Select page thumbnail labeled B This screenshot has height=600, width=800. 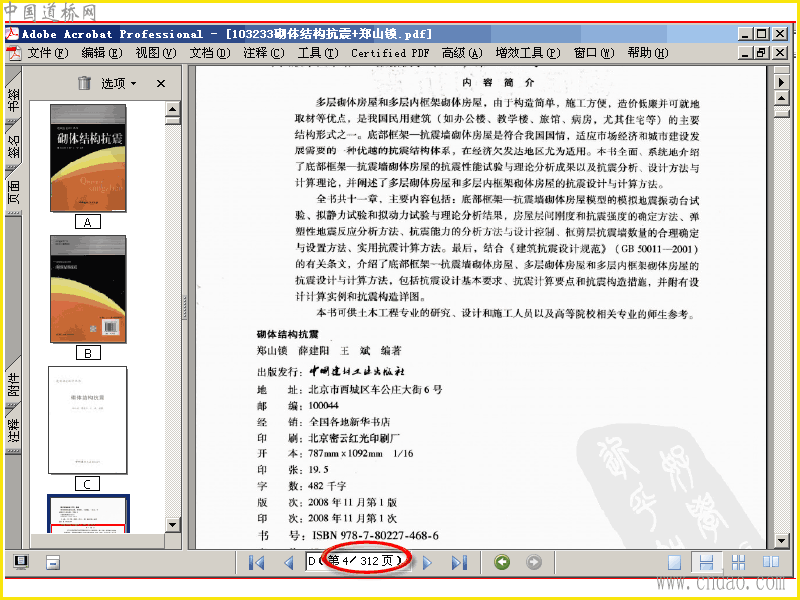[88, 289]
